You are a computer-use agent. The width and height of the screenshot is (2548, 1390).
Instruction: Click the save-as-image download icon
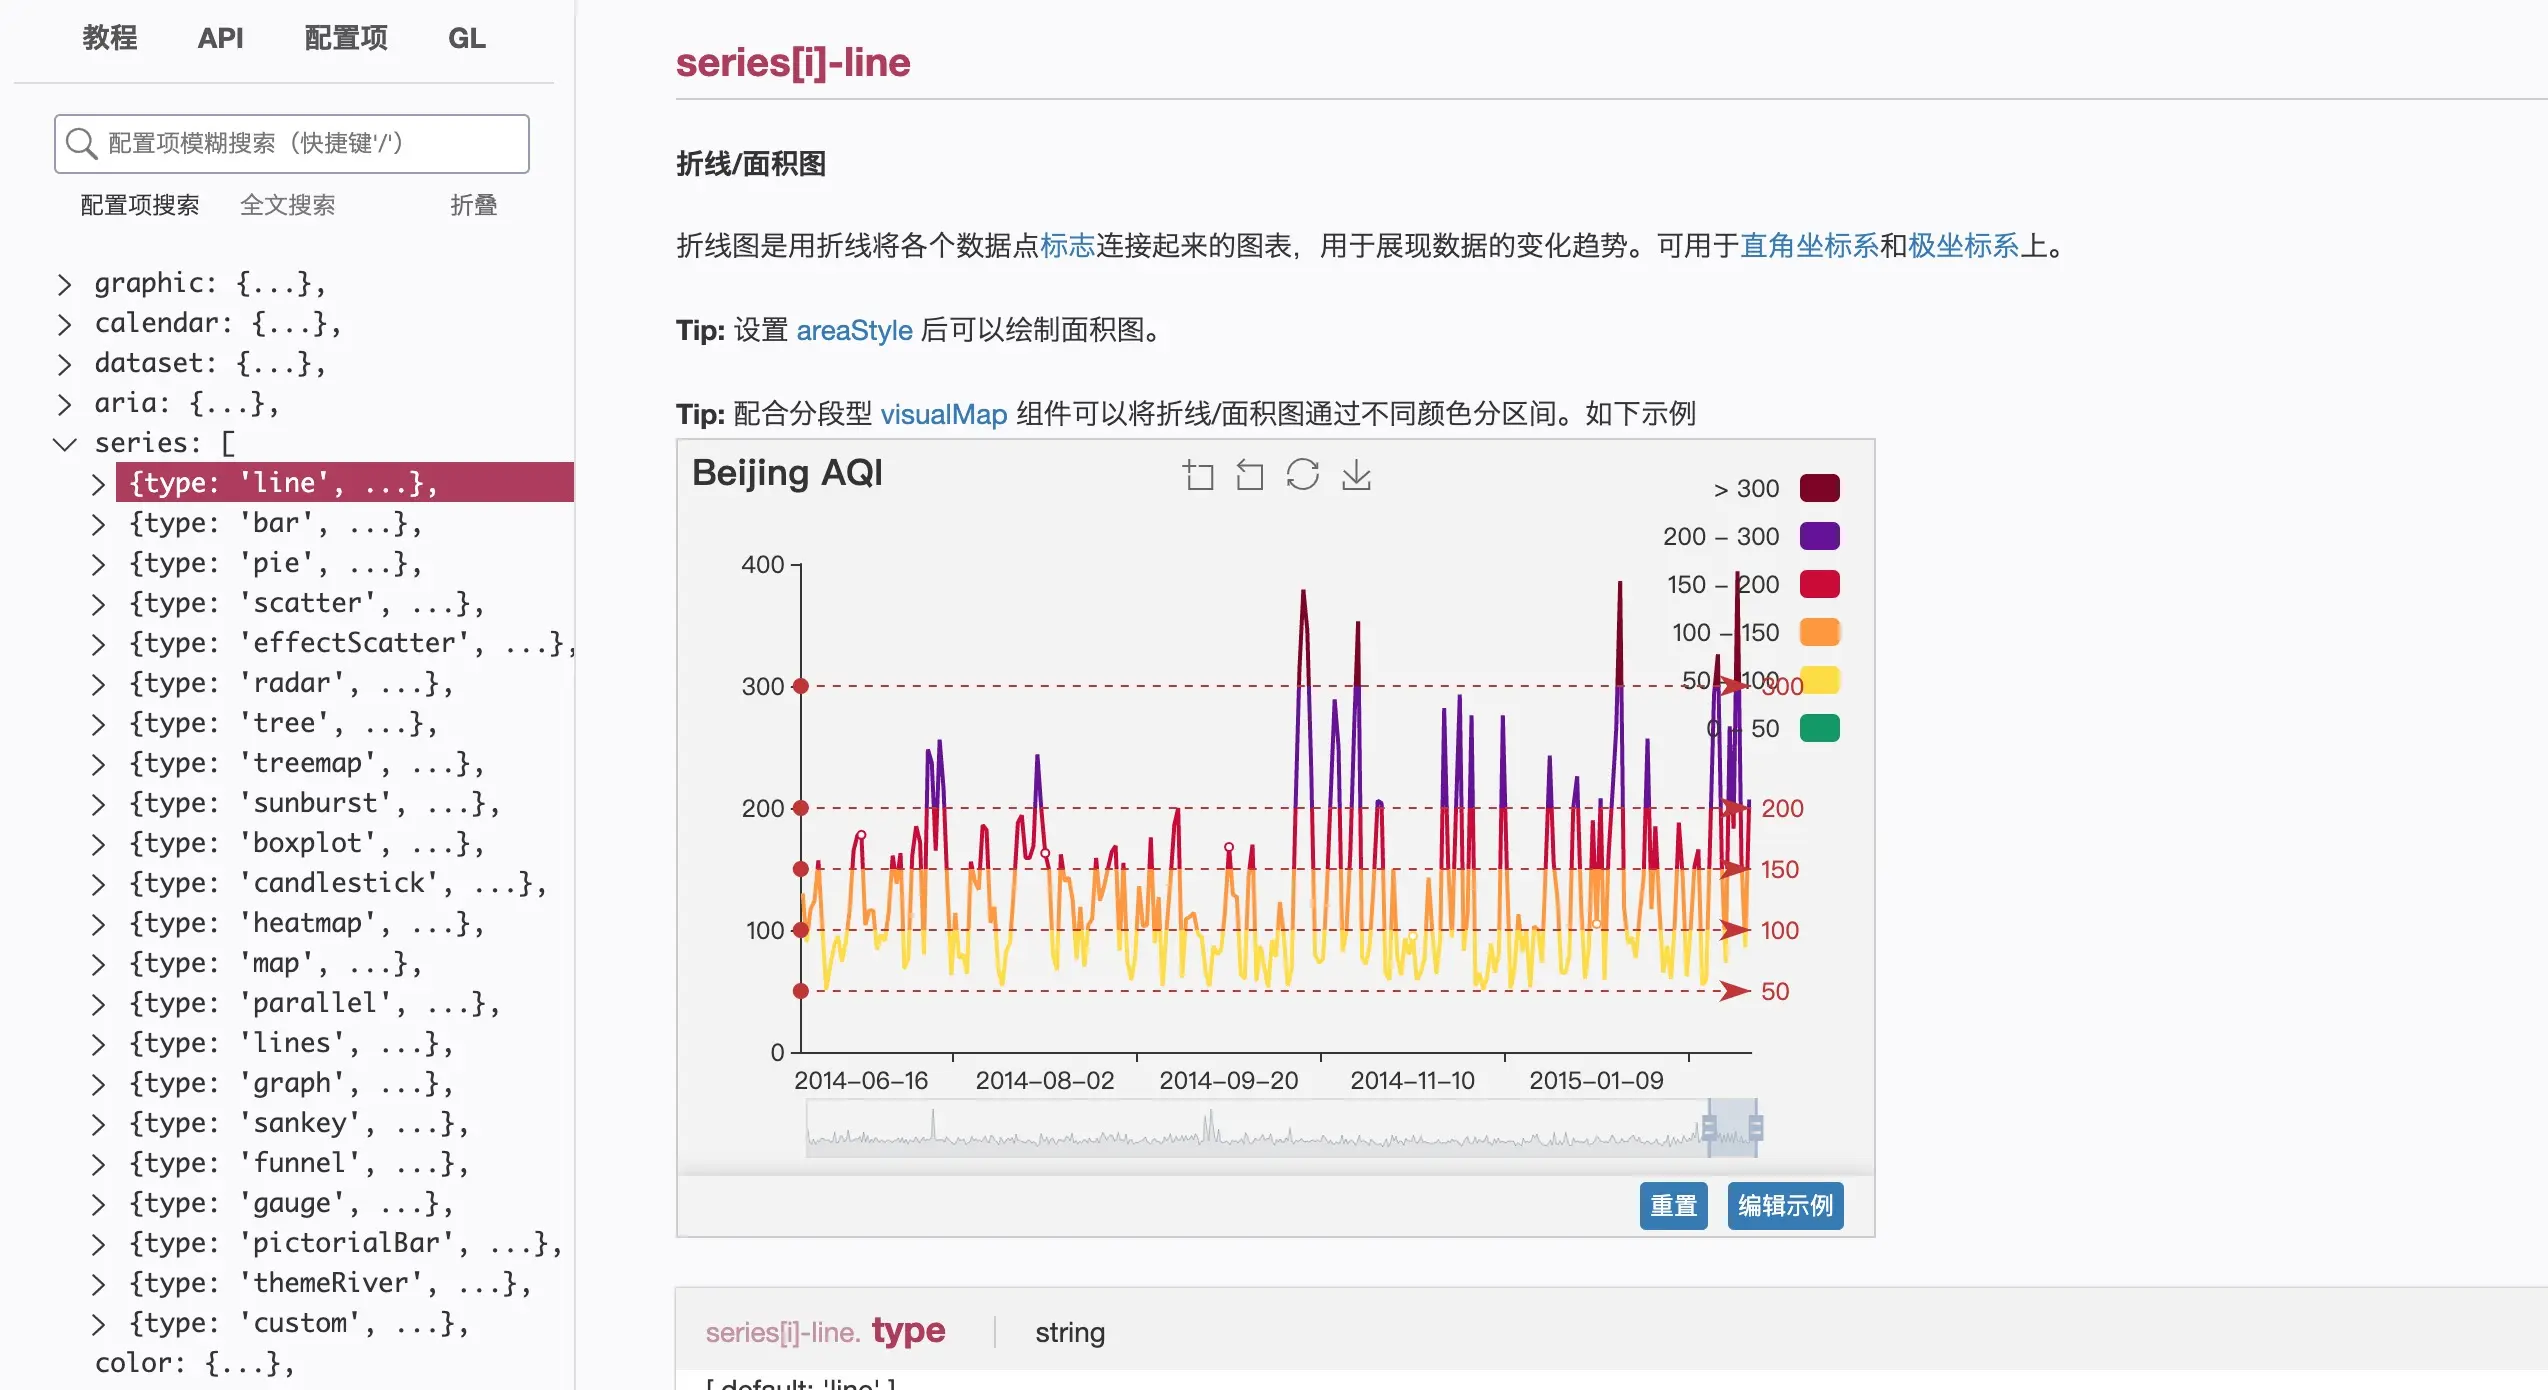point(1356,475)
